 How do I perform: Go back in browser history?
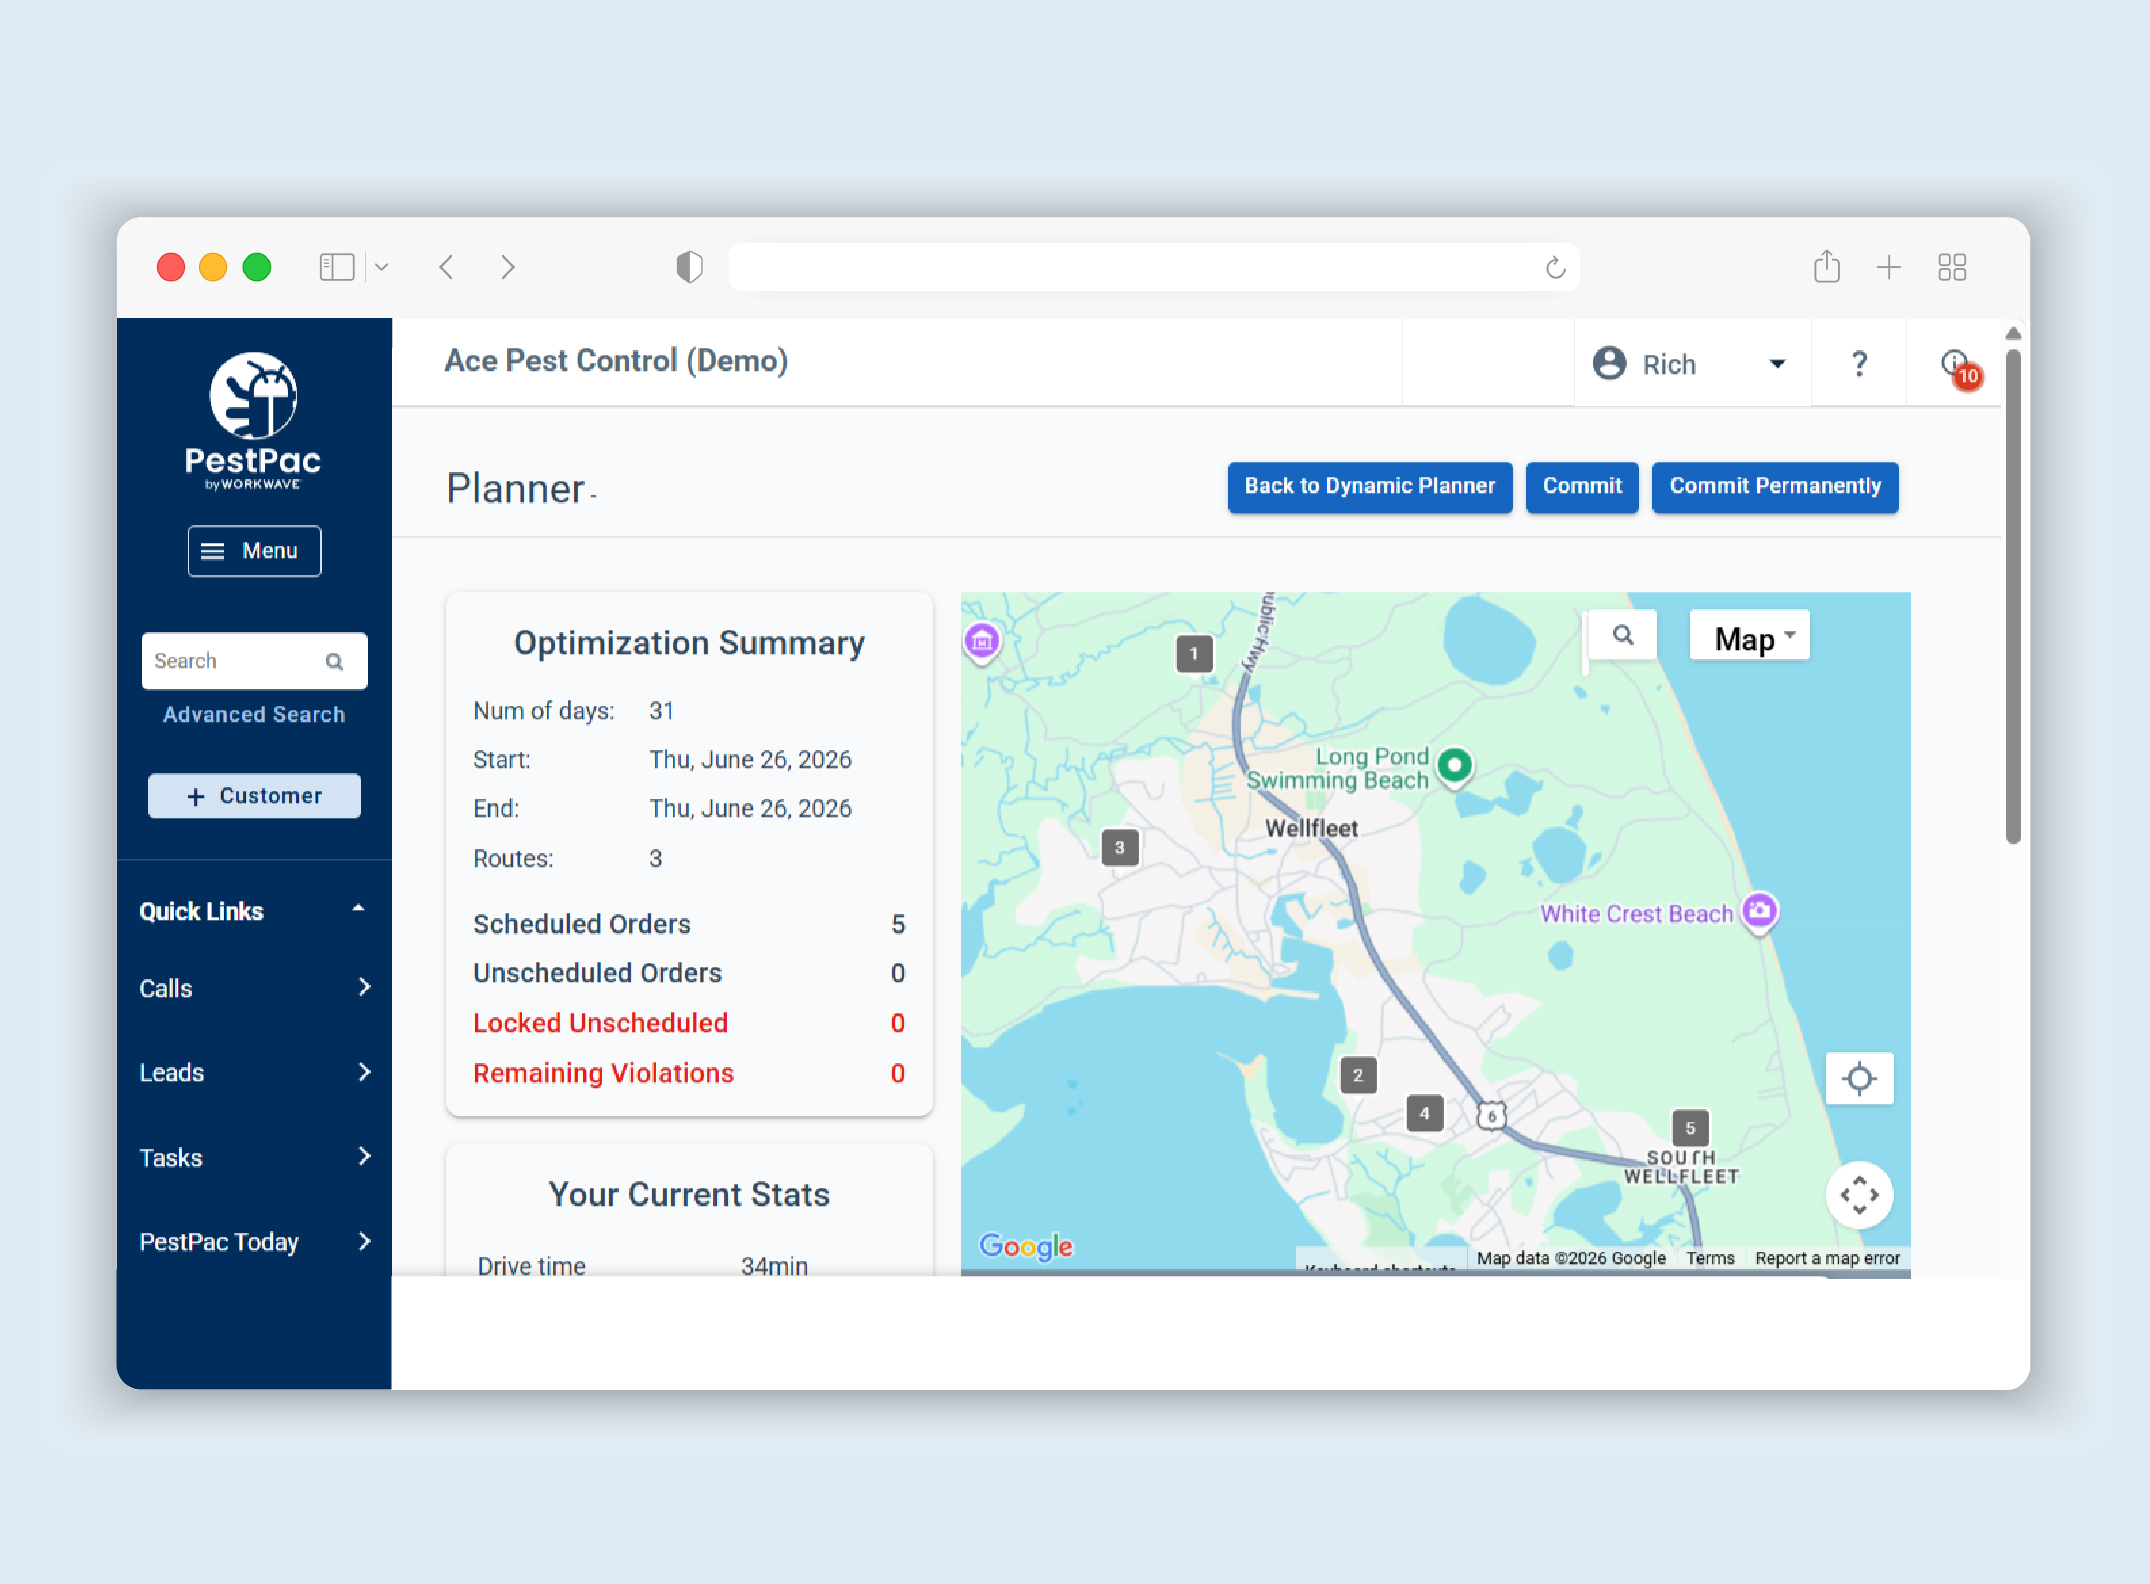pos(446,267)
